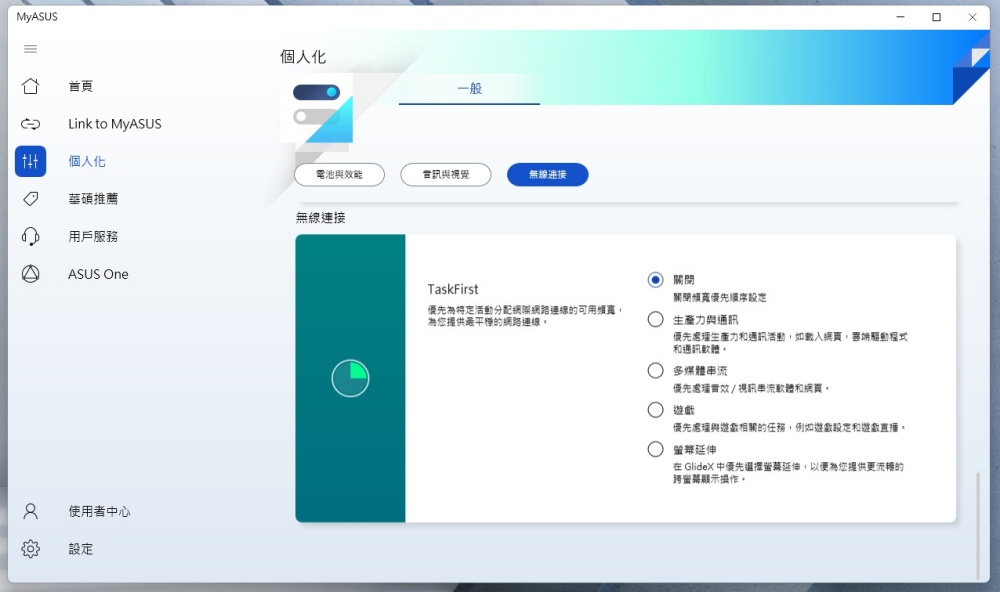The height and width of the screenshot is (592, 1000).
Task: Show the 電池與效能 section
Action: coord(339,175)
